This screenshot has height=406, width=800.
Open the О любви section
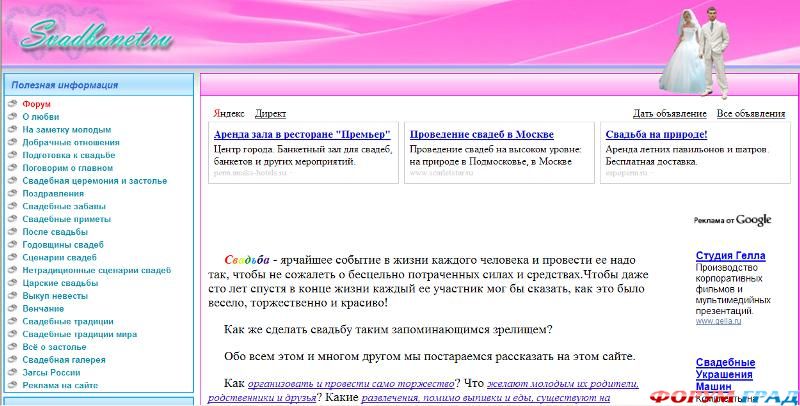41,117
